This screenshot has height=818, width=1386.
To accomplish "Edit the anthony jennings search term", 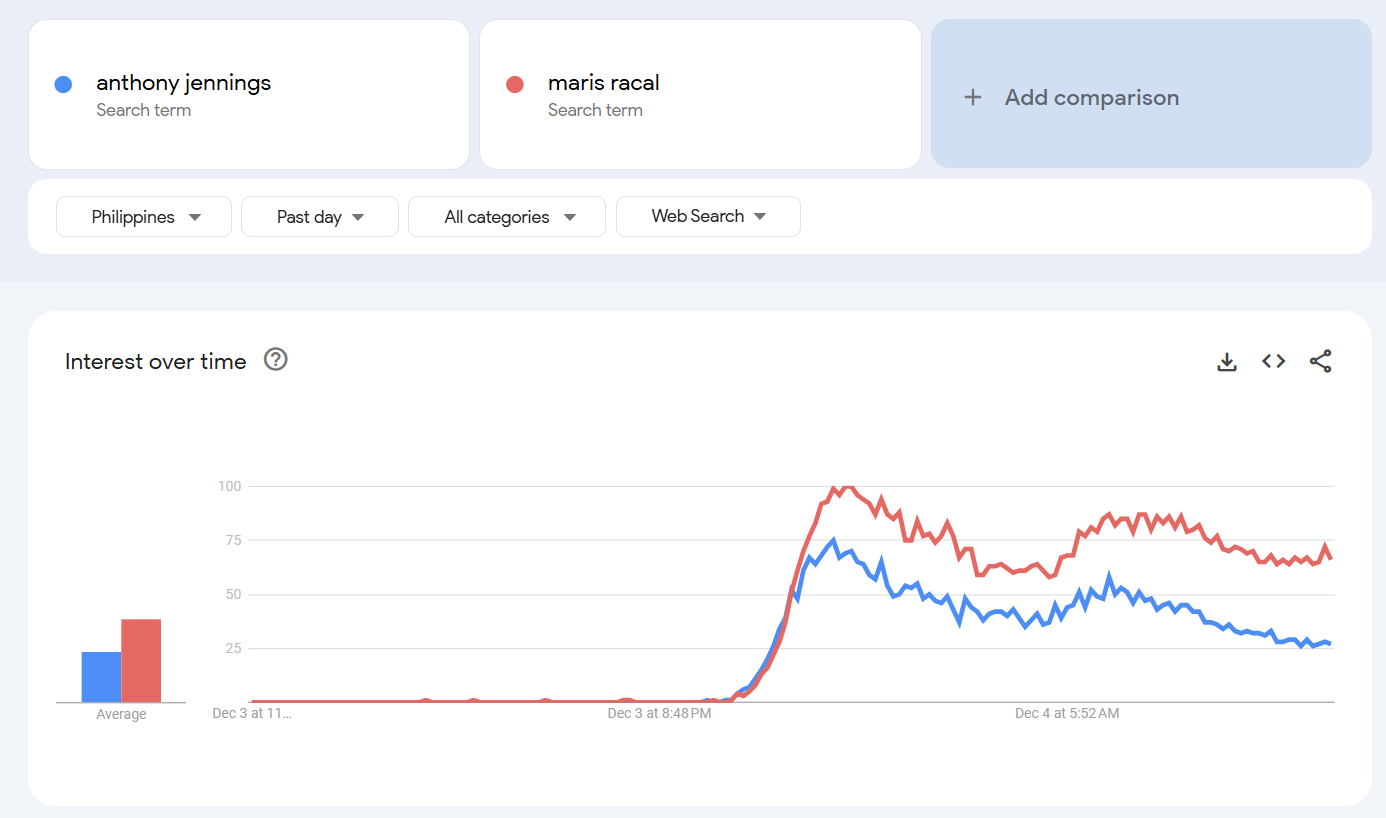I will tap(183, 83).
